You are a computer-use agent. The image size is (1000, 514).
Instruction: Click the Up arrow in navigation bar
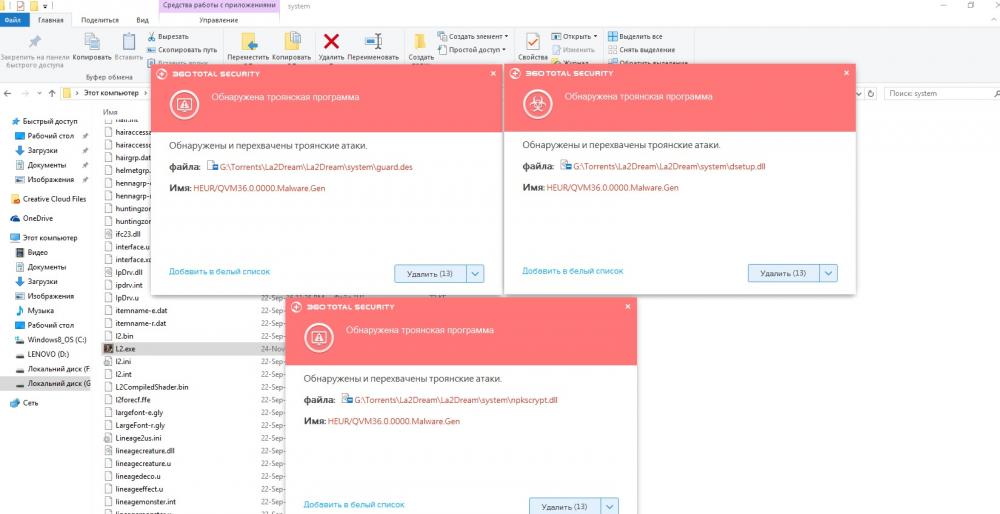(x=49, y=93)
